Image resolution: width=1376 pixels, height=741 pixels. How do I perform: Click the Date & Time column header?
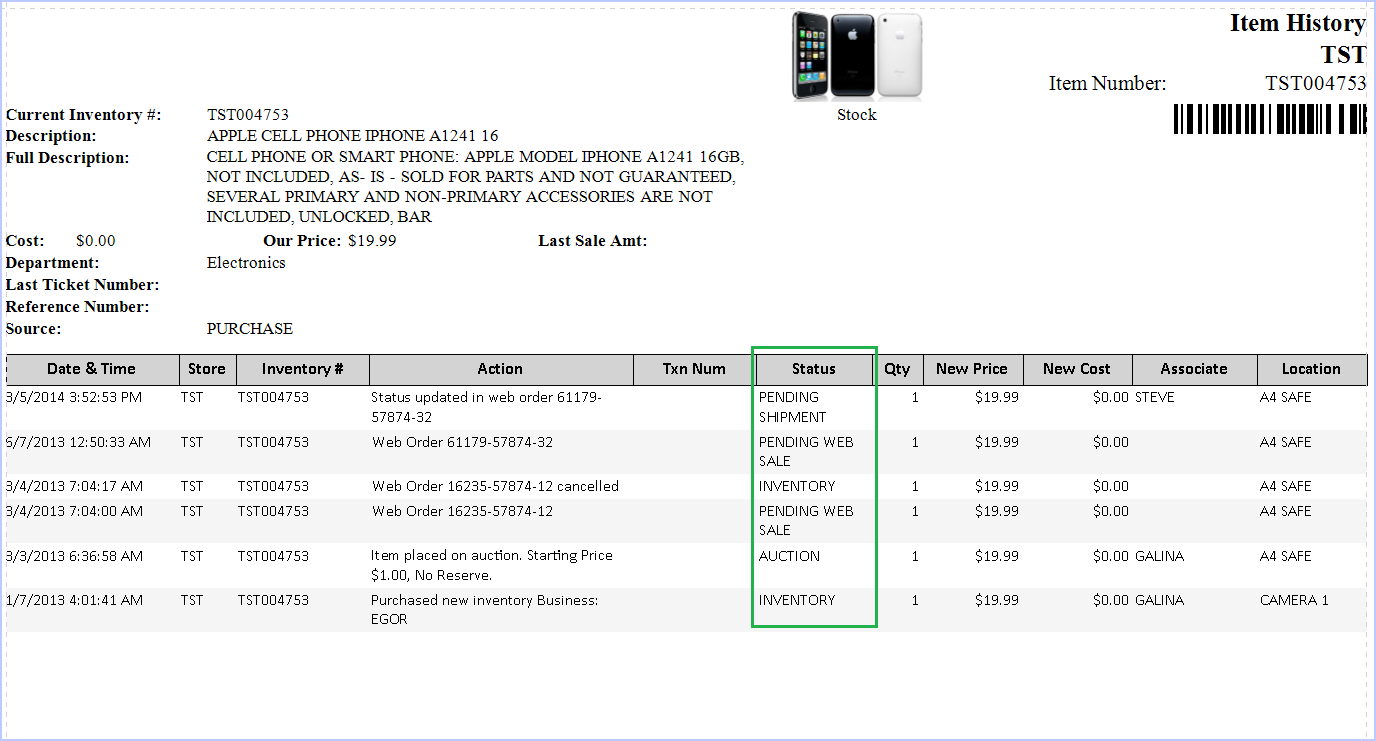click(x=92, y=369)
